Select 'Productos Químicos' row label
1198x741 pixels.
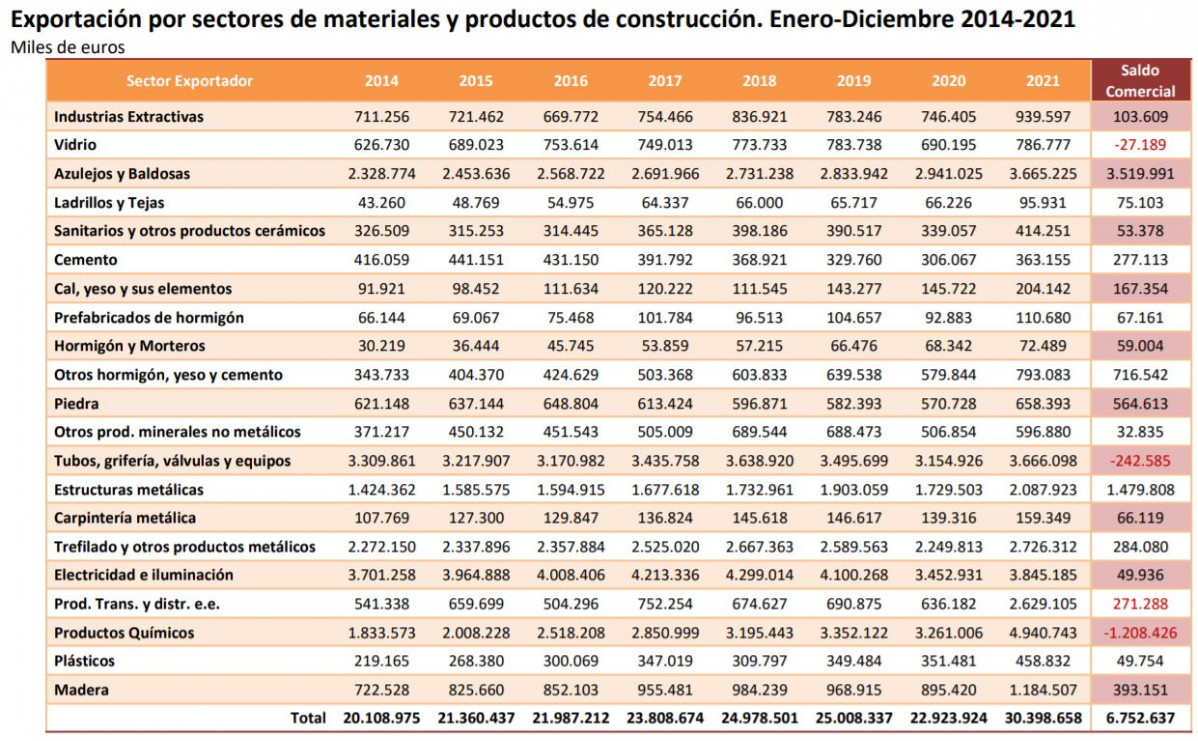point(124,633)
